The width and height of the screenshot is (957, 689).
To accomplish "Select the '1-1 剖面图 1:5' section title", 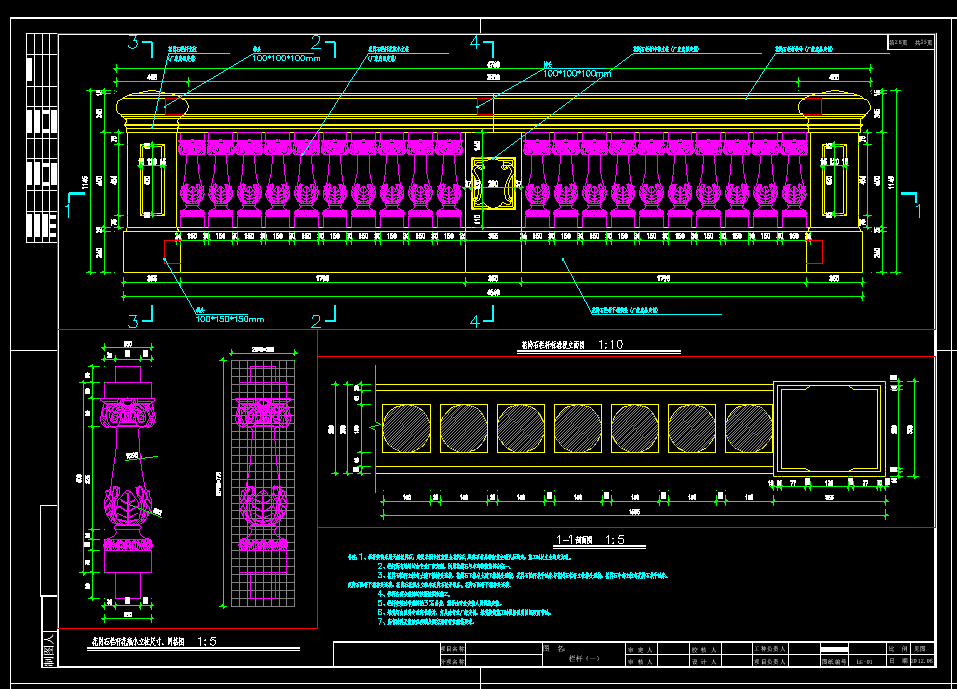I will click(590, 539).
